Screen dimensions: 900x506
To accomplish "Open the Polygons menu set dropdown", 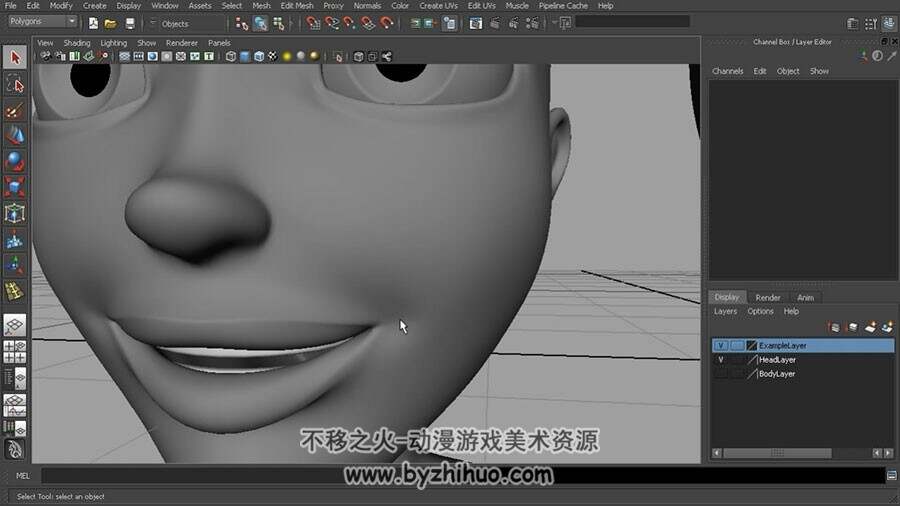I will [42, 21].
